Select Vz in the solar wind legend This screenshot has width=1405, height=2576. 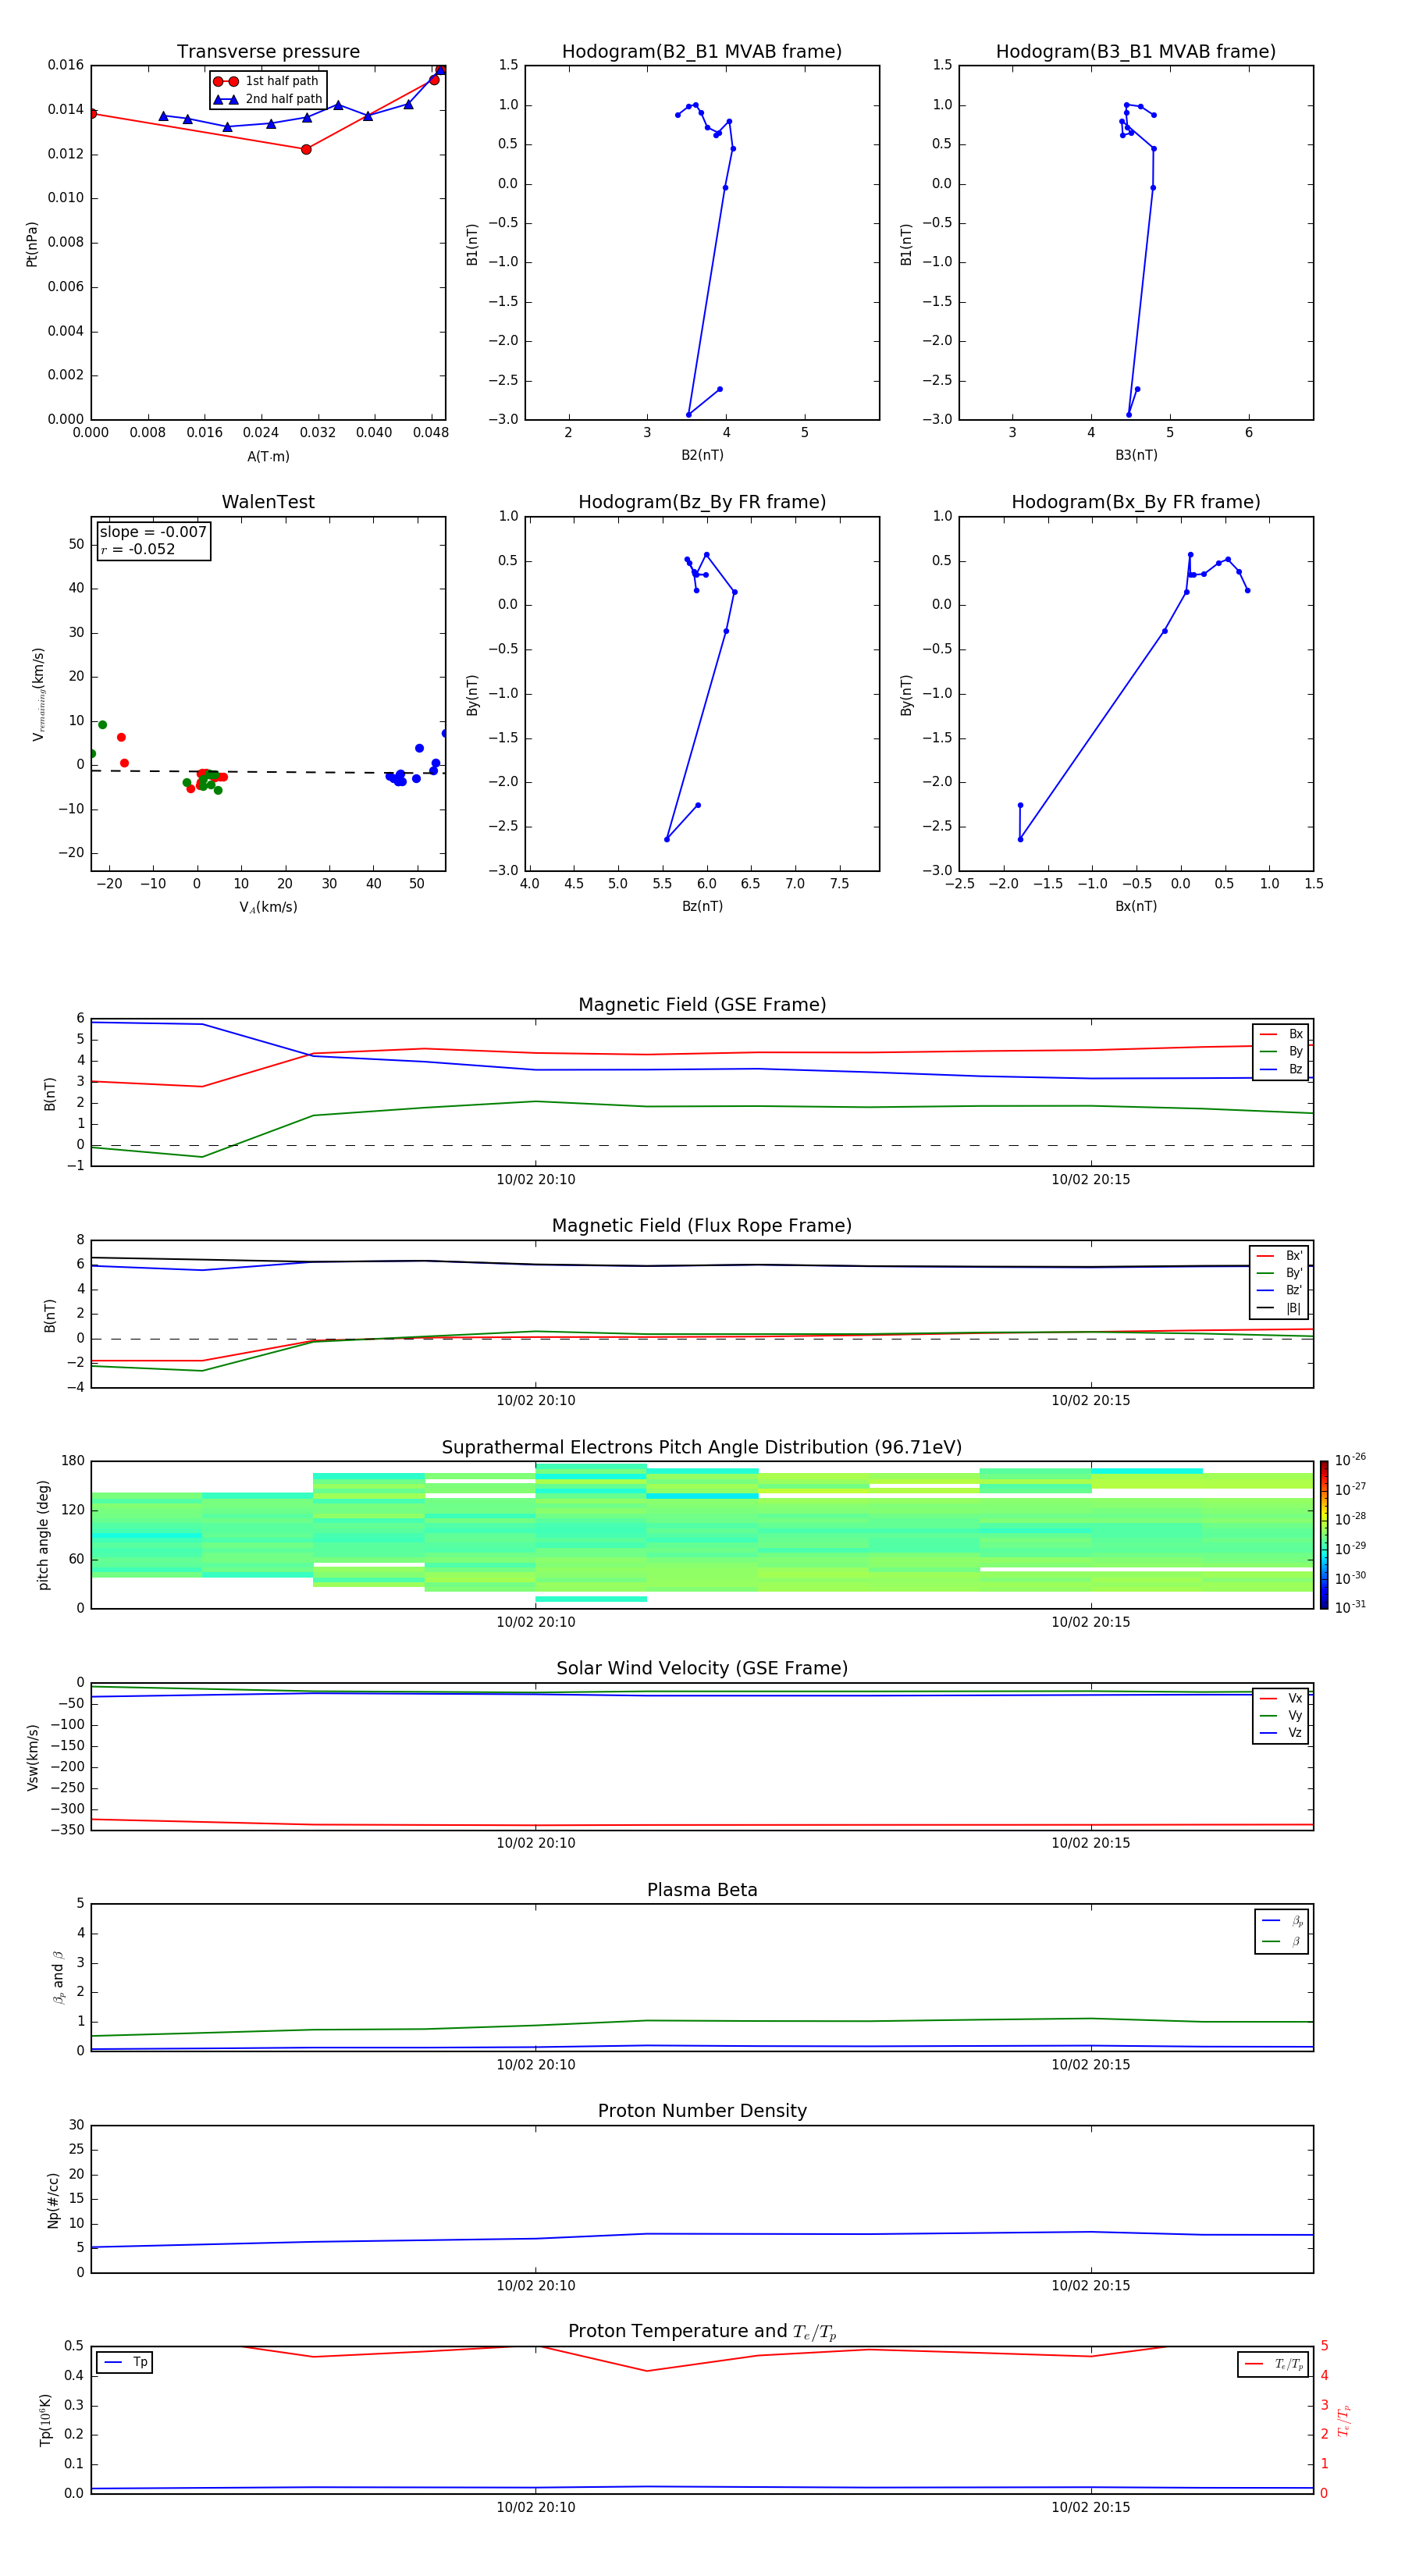(x=1281, y=1733)
